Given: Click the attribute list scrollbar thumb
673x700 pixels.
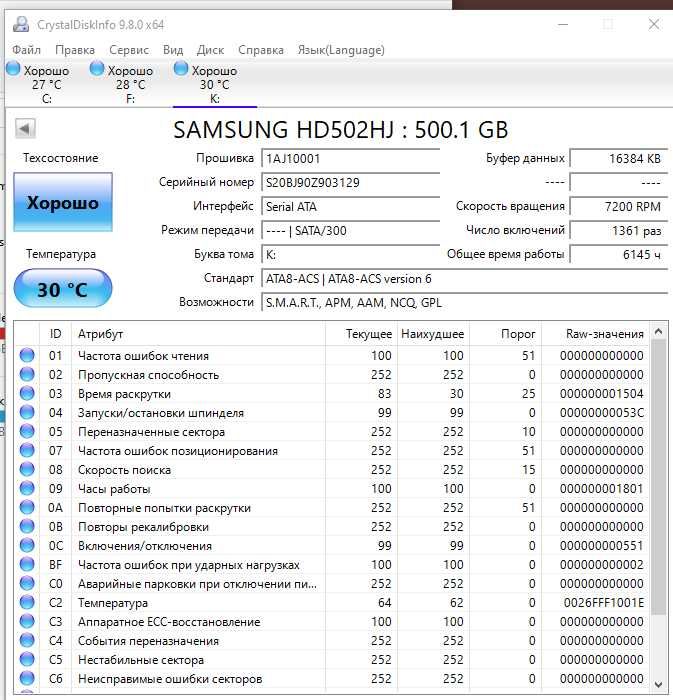Looking at the screenshot, I should click(x=658, y=476).
